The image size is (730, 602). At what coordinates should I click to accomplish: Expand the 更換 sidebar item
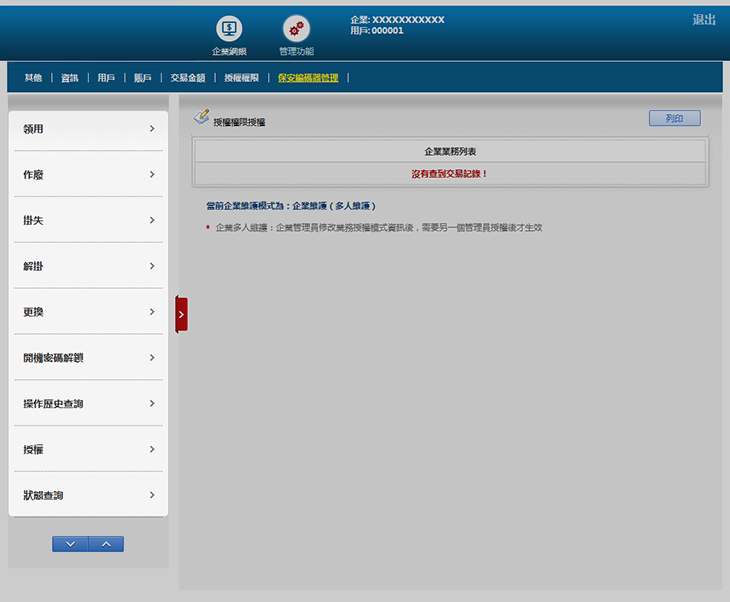pos(88,312)
